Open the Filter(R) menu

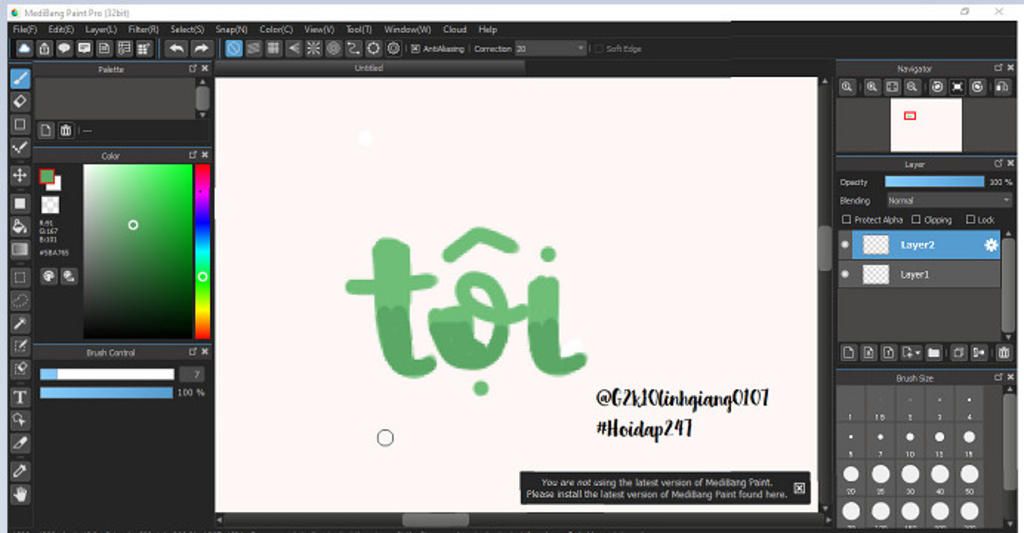pos(144,29)
